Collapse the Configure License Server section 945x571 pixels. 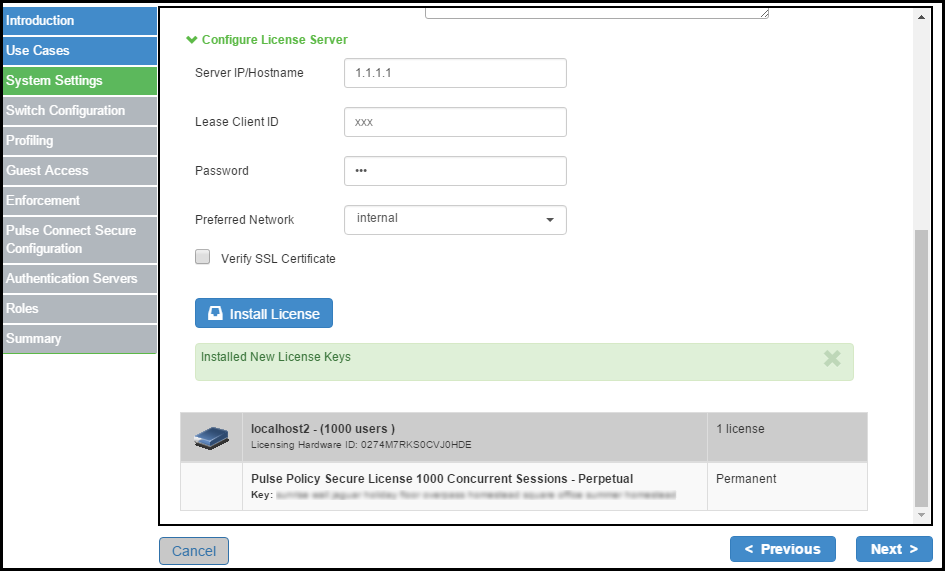coord(267,40)
